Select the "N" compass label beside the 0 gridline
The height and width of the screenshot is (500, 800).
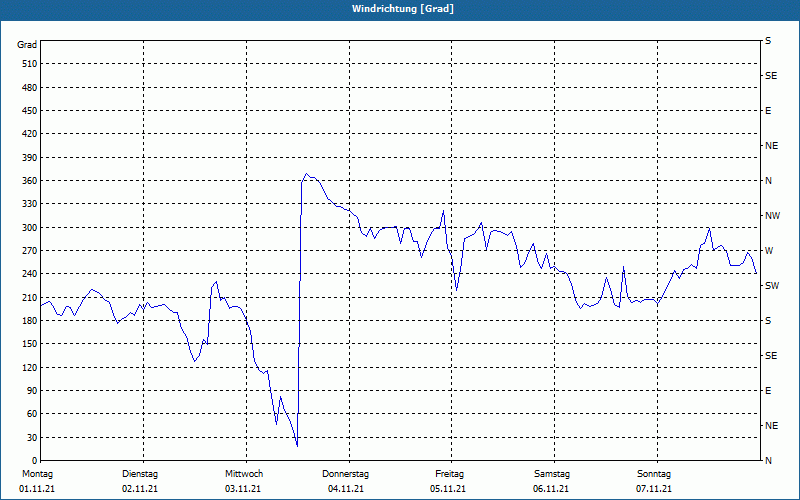768,461
